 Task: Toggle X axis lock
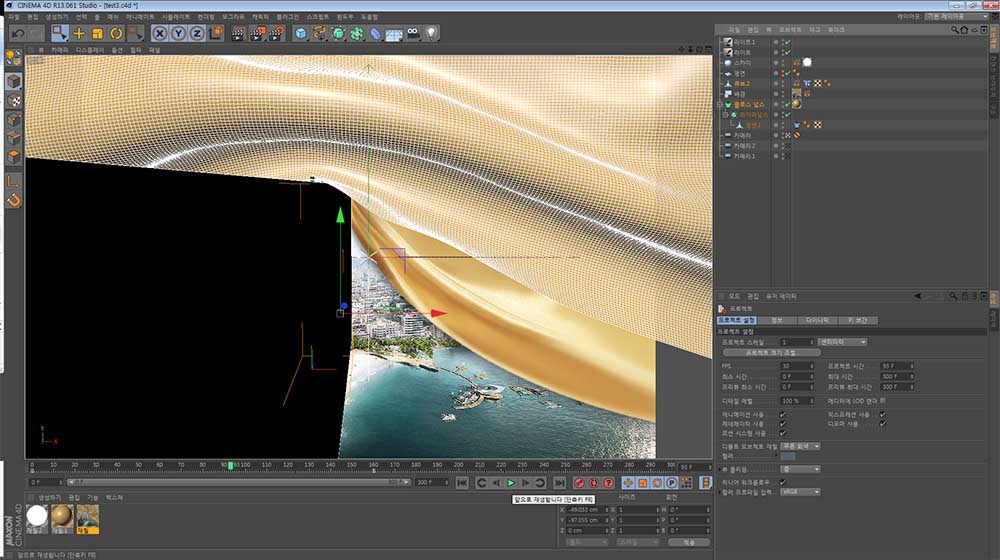(160, 33)
